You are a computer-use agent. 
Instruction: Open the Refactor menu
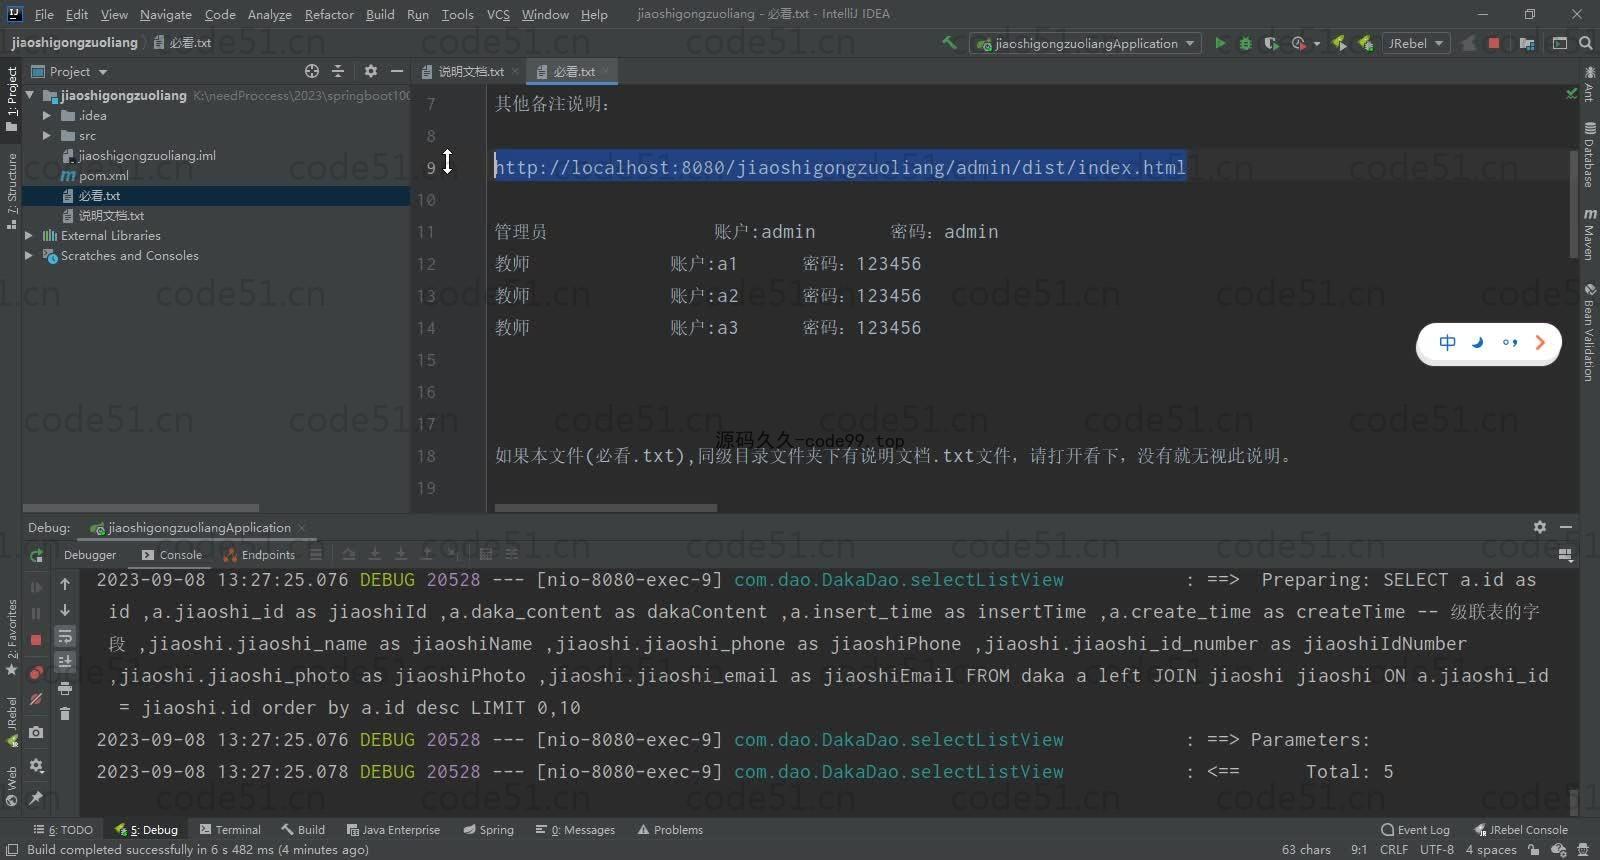tap(329, 14)
